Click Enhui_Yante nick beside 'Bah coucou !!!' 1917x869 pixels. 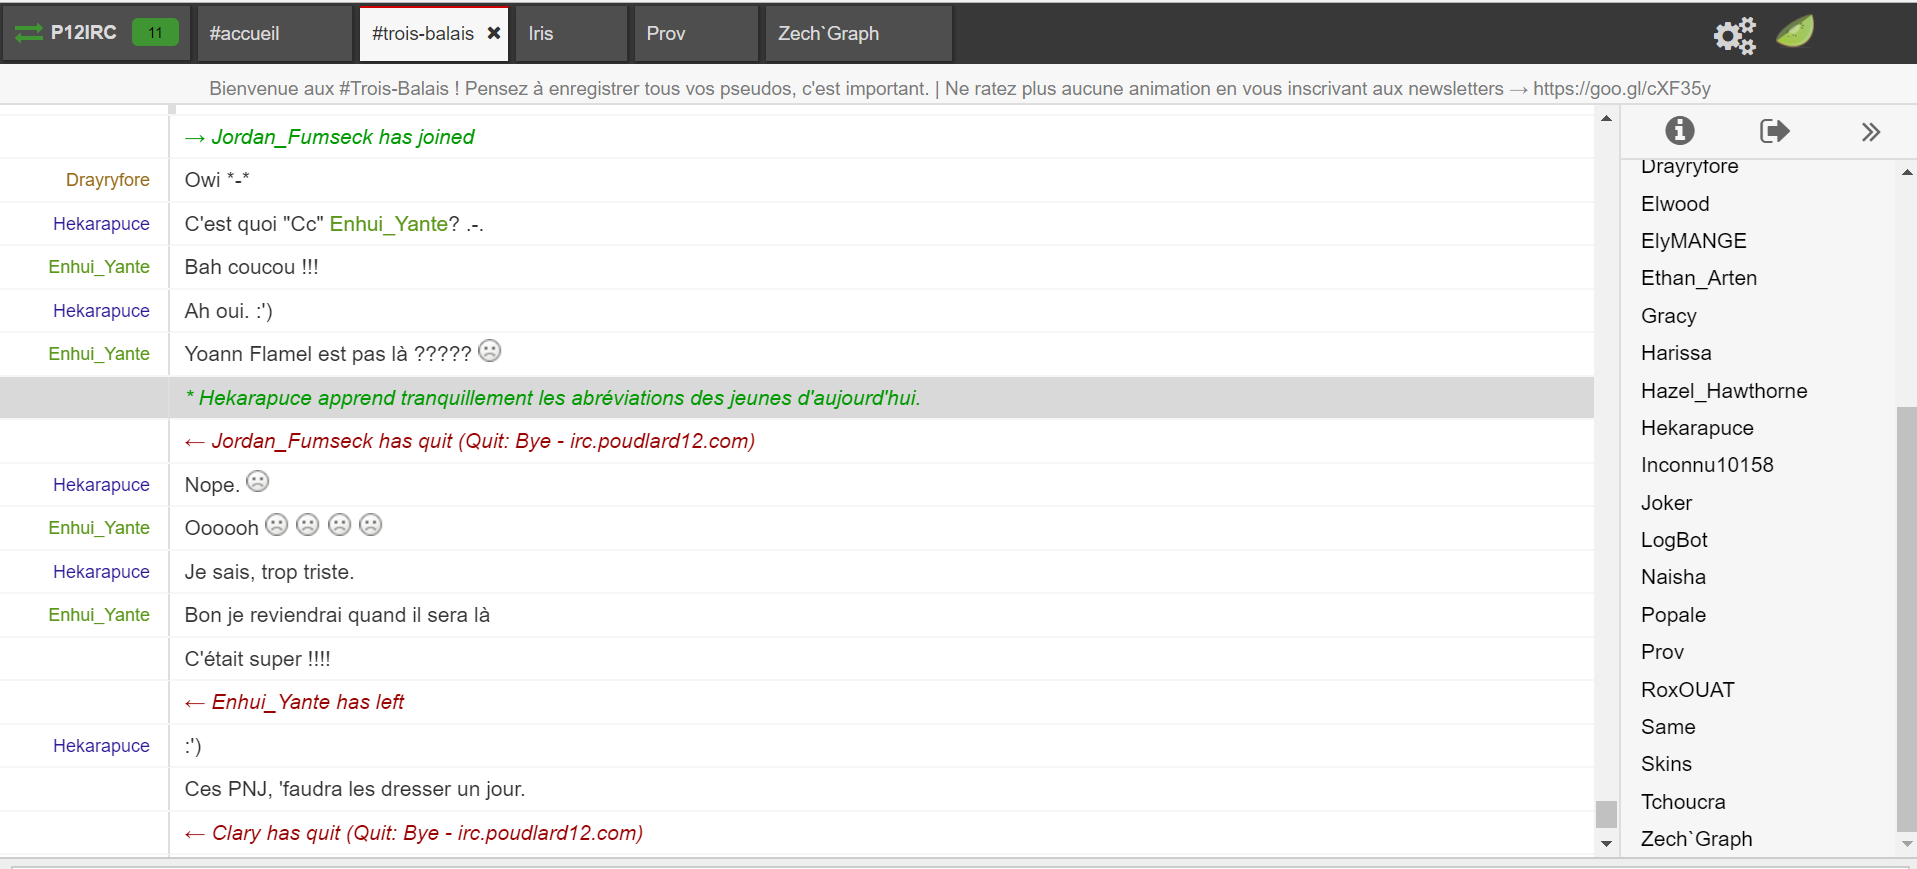coord(99,267)
